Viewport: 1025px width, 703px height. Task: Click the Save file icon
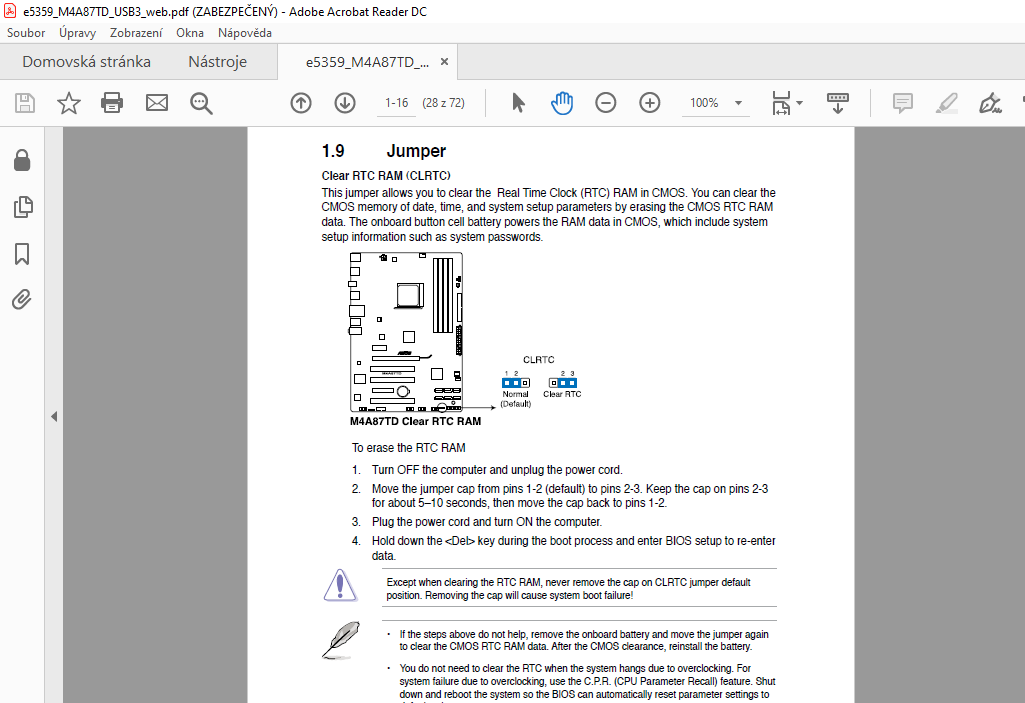(25, 103)
